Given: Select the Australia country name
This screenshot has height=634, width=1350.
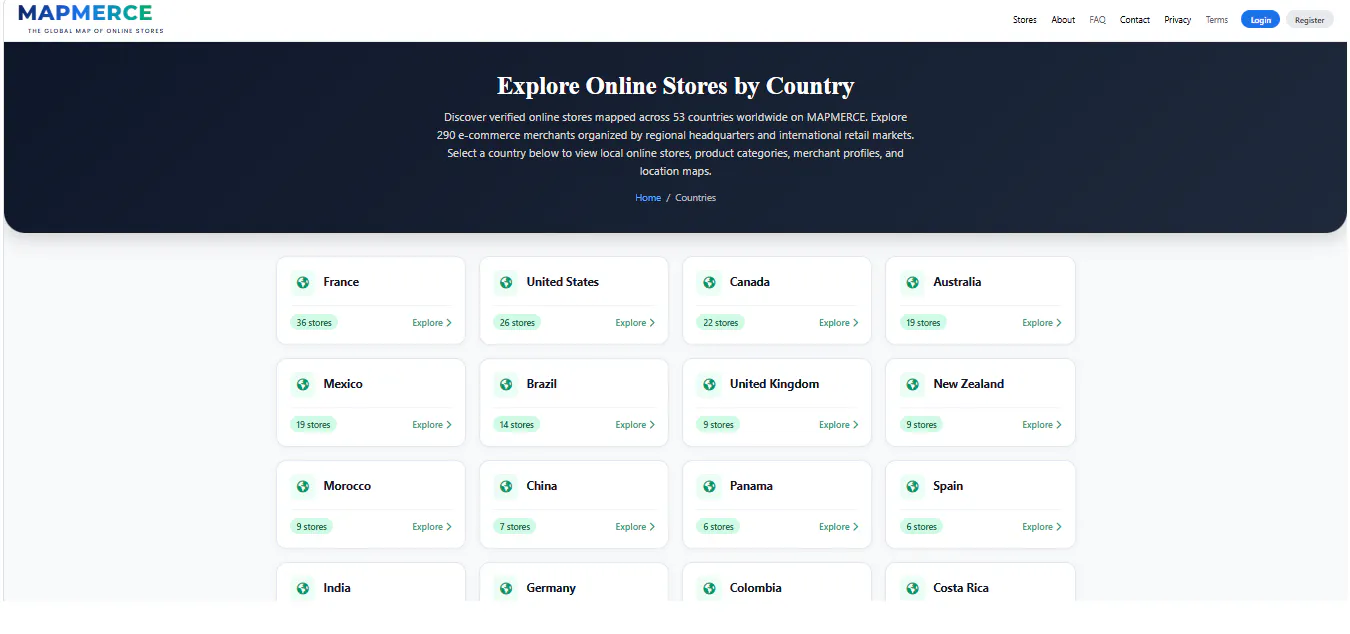Looking at the screenshot, I should 957,282.
